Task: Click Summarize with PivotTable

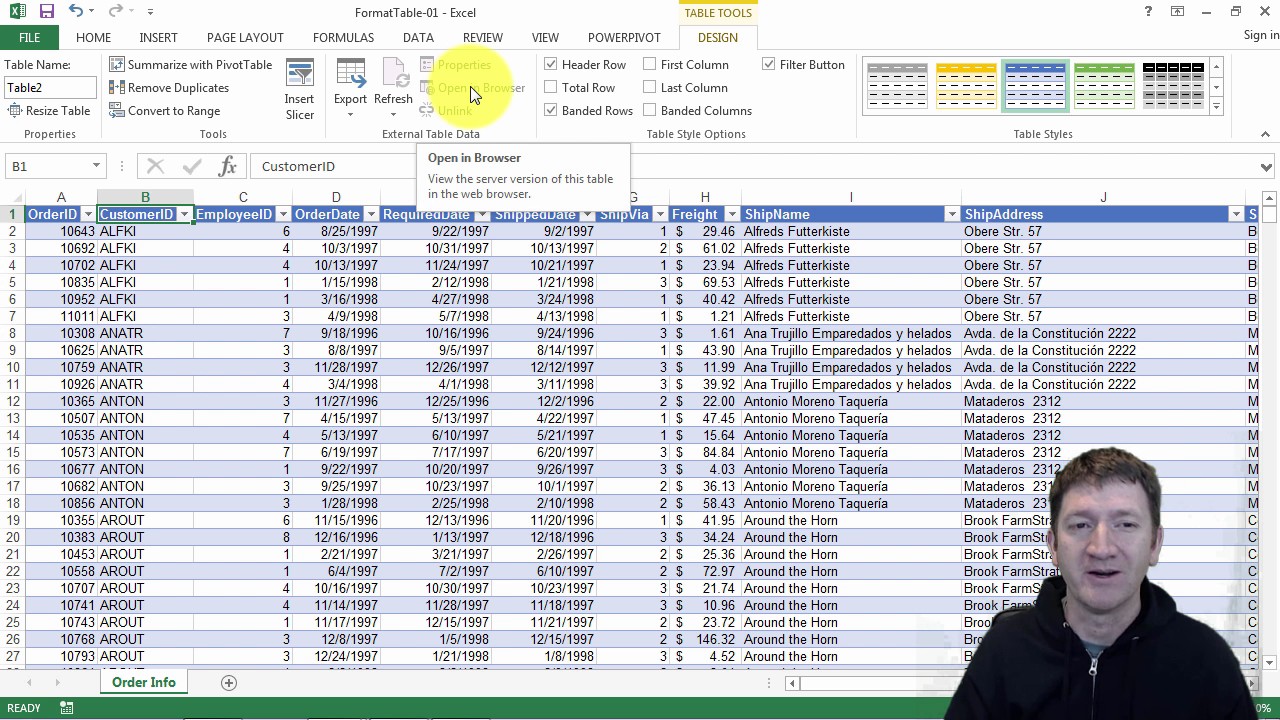Action: pos(191,64)
